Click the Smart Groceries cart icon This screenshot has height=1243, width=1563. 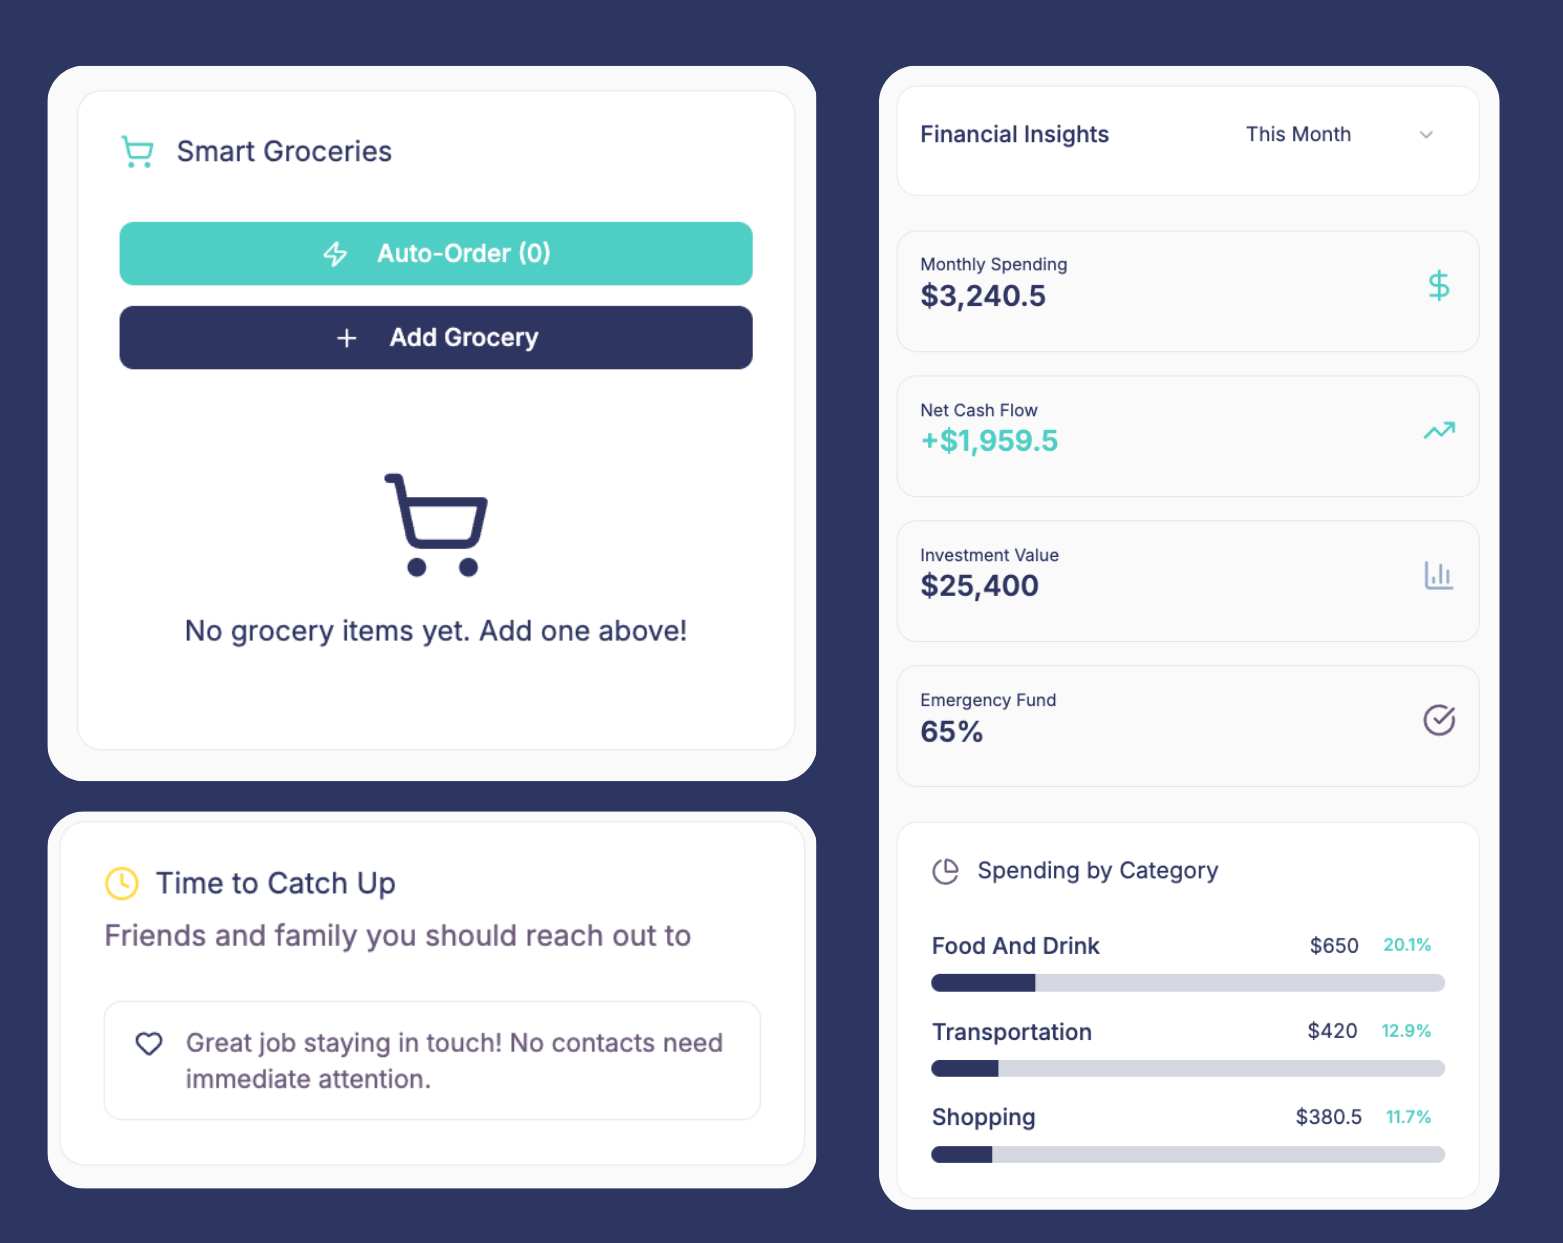[x=137, y=152]
